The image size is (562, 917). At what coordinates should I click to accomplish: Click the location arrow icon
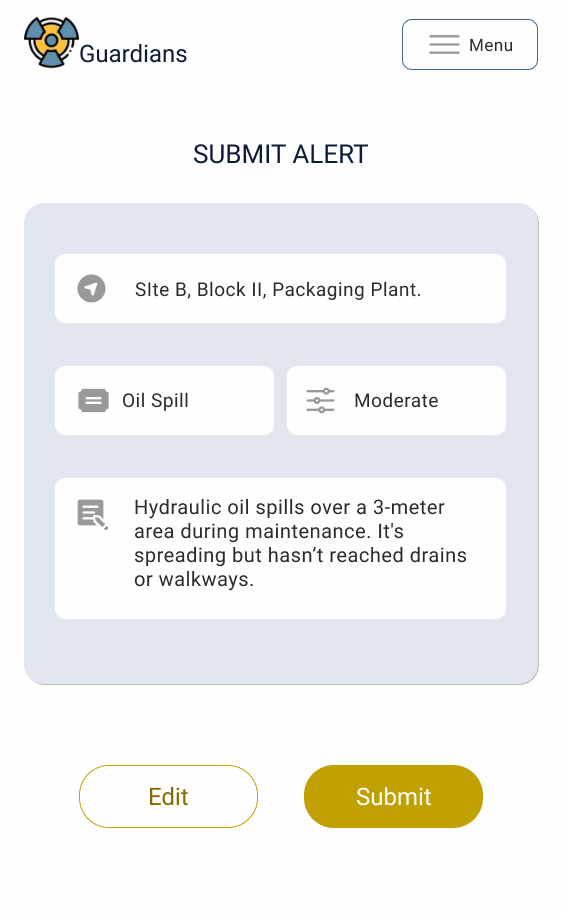coord(92,288)
